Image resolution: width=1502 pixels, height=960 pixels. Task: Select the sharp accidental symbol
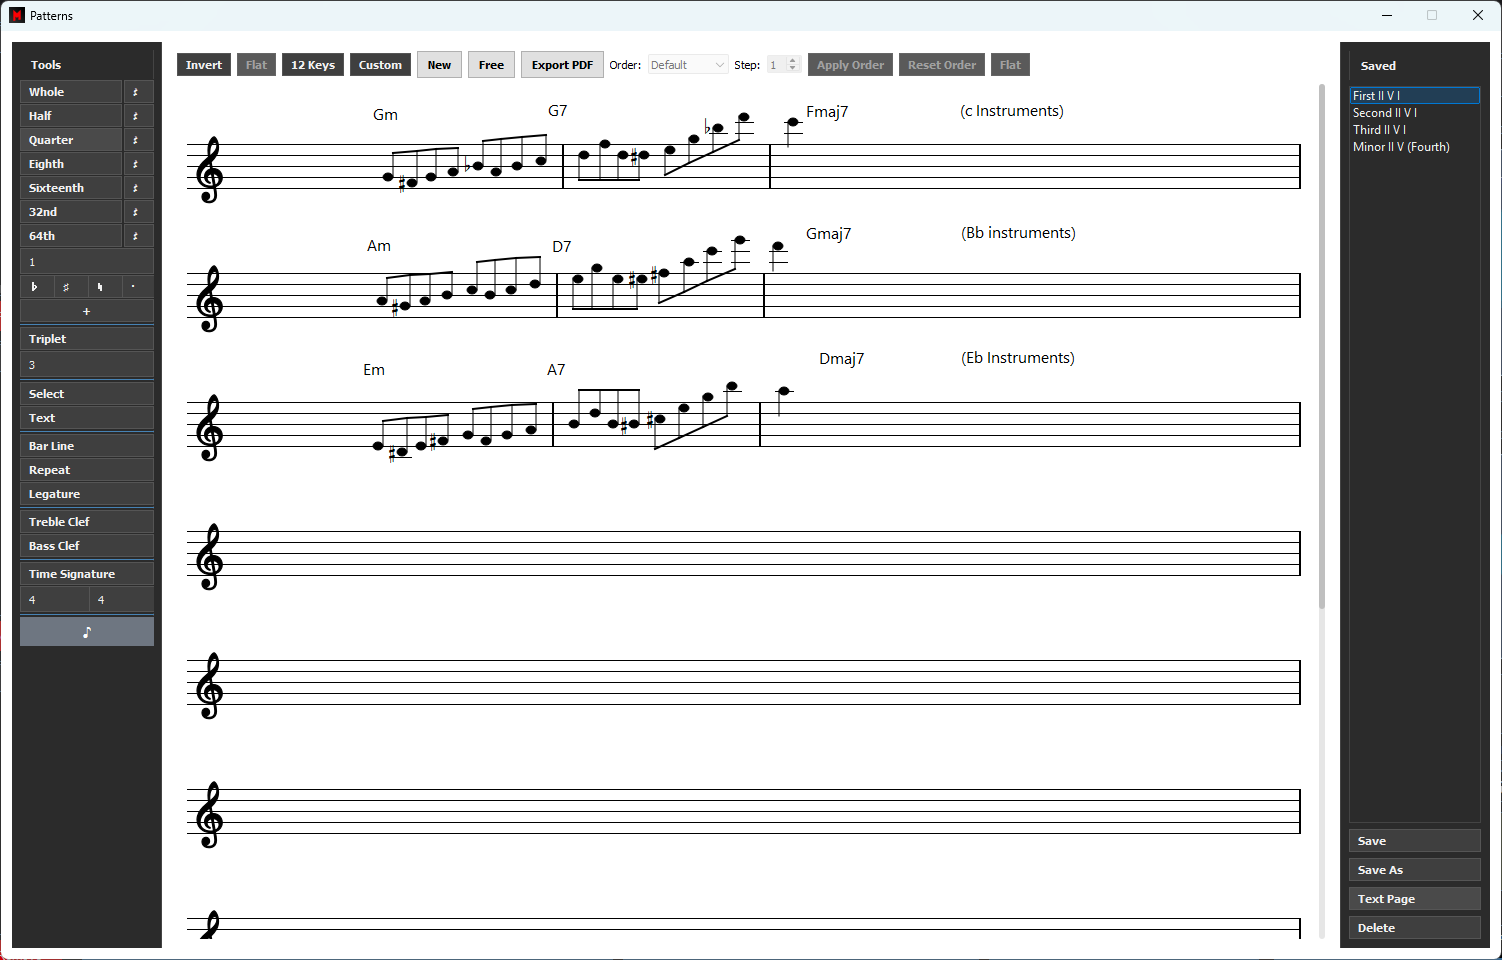67,287
